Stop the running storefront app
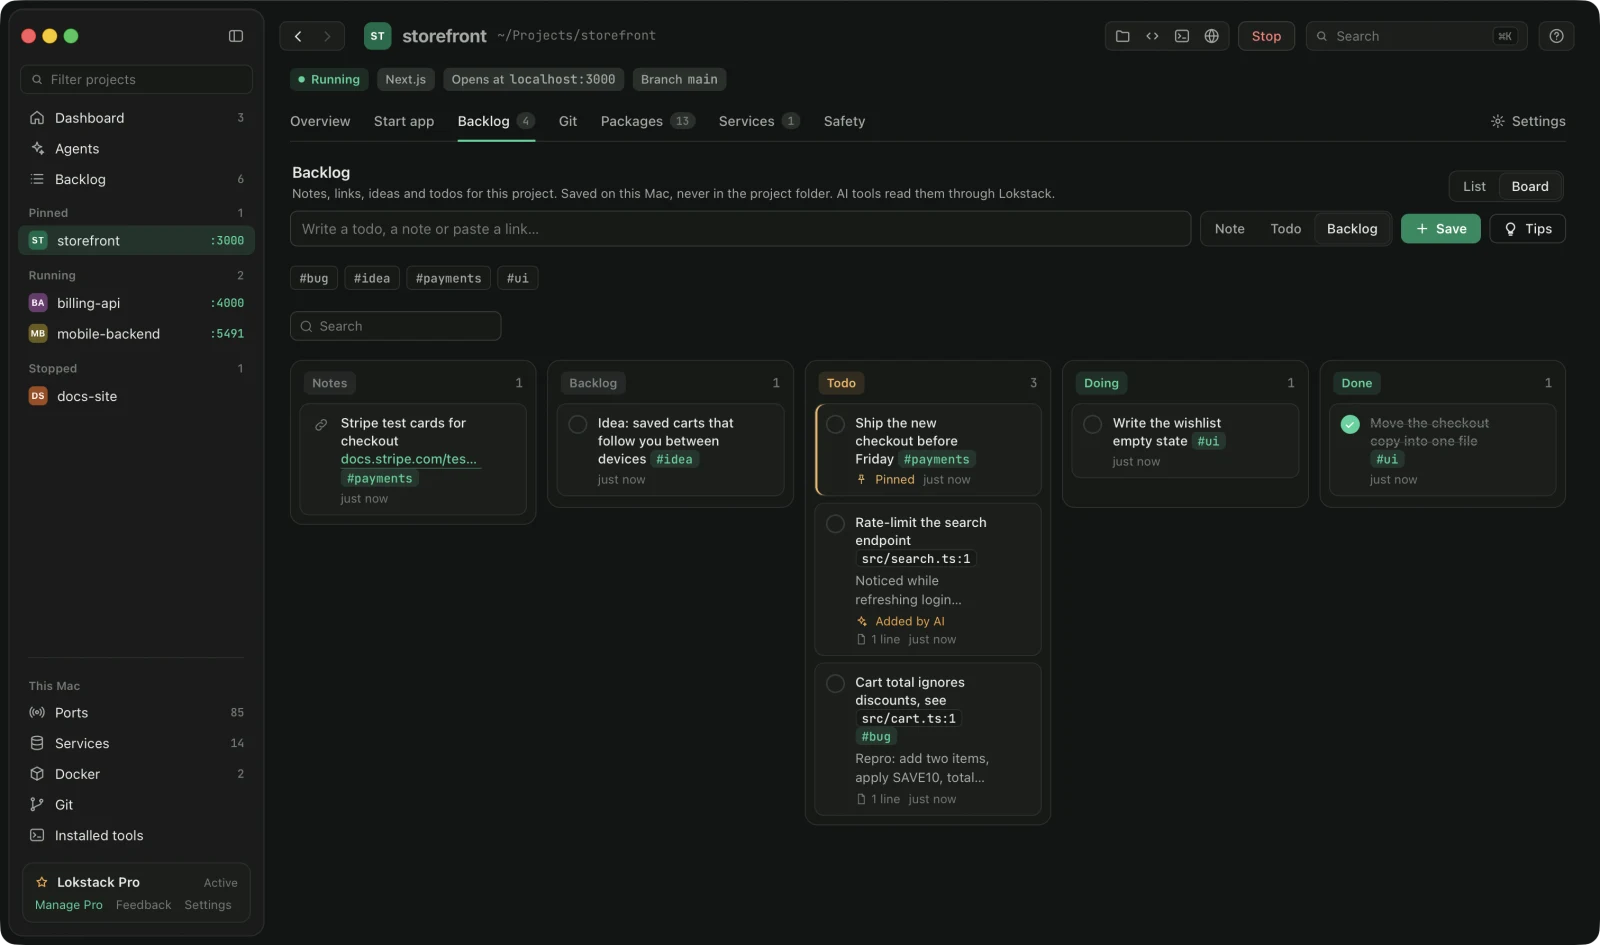This screenshot has width=1600, height=945. tap(1266, 36)
